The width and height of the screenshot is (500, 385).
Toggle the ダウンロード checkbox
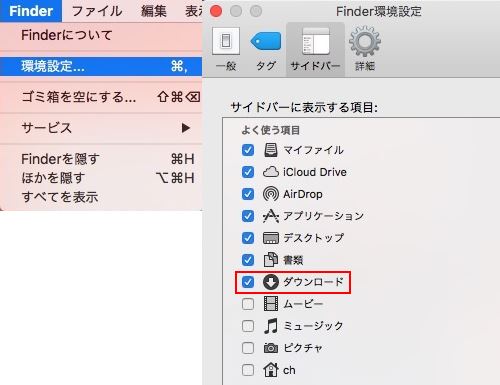tap(248, 282)
